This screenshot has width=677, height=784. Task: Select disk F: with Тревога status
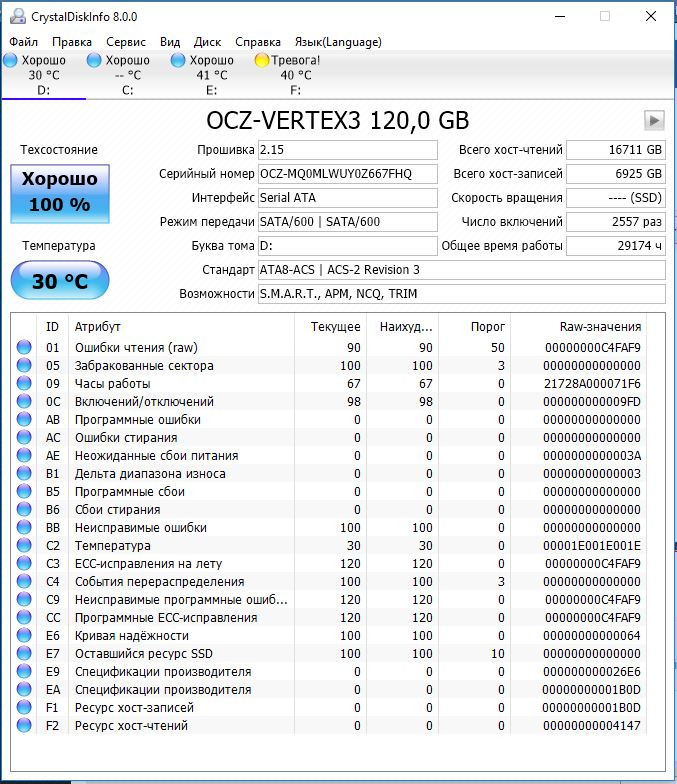(296, 75)
